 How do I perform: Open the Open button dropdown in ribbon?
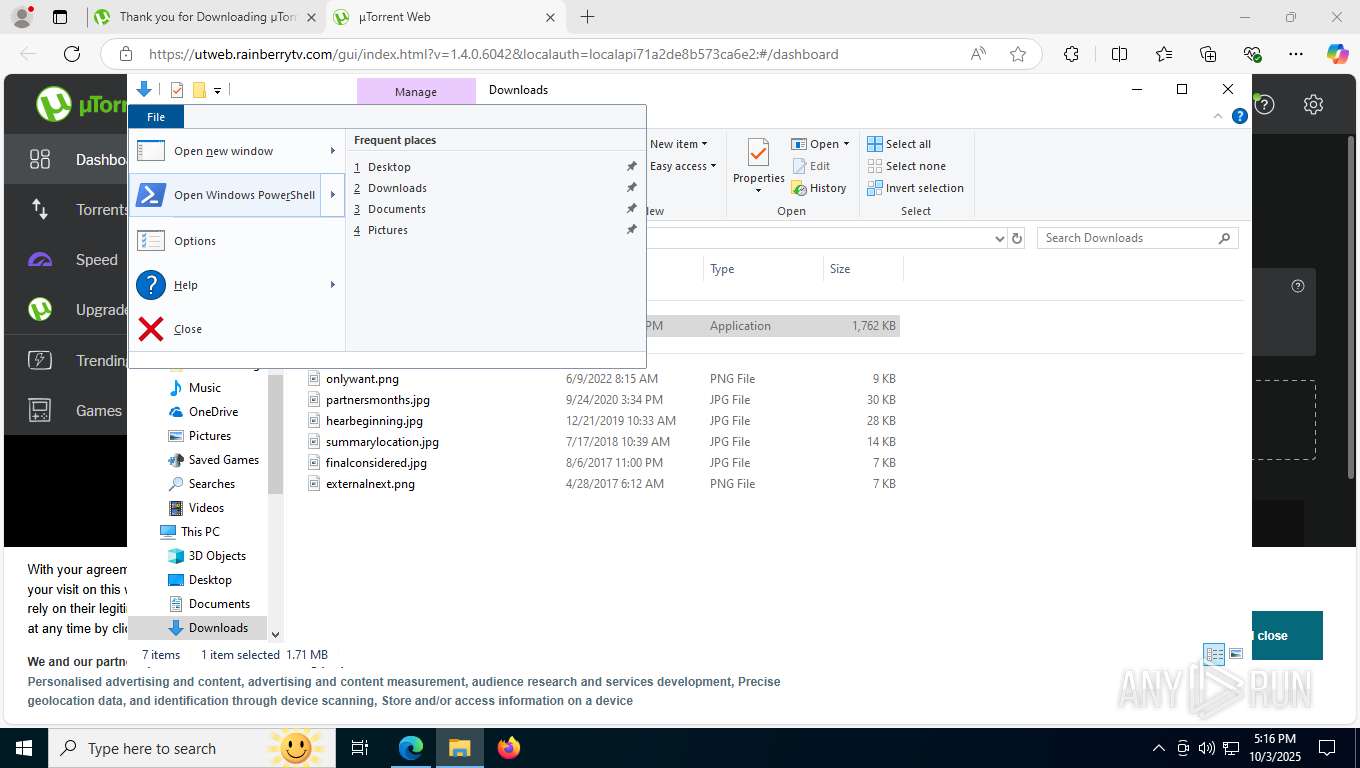tap(846, 144)
